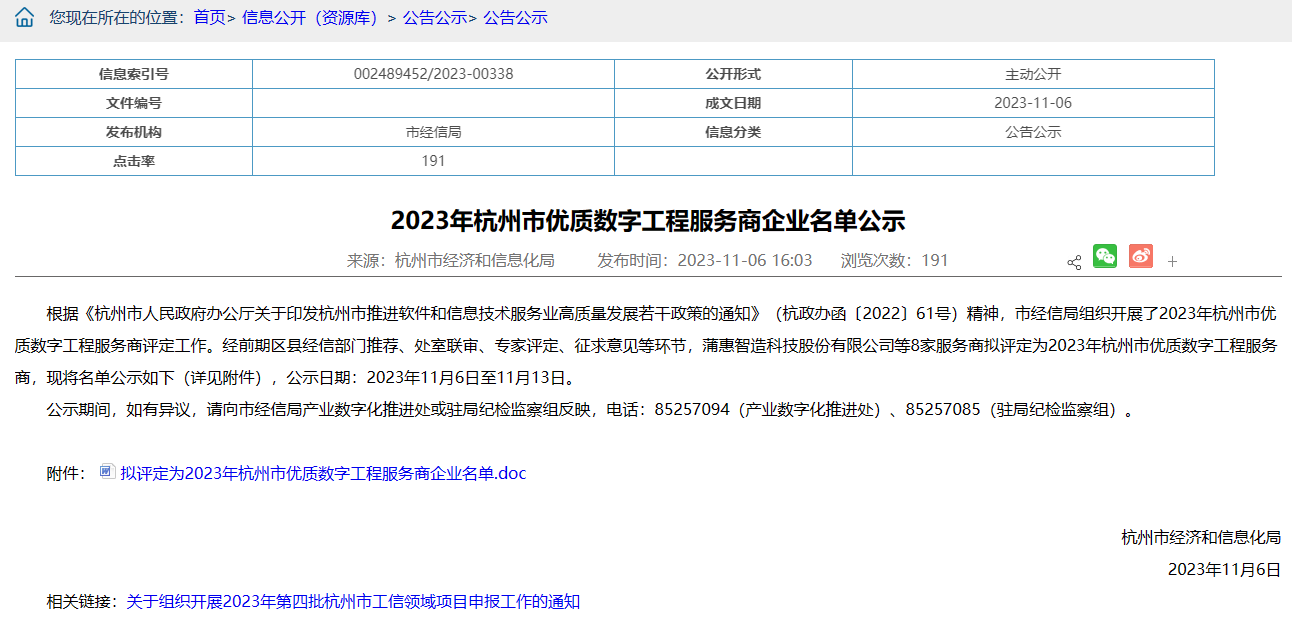Share the notice via the Weibo icon
1292x626 pixels.
click(1141, 256)
